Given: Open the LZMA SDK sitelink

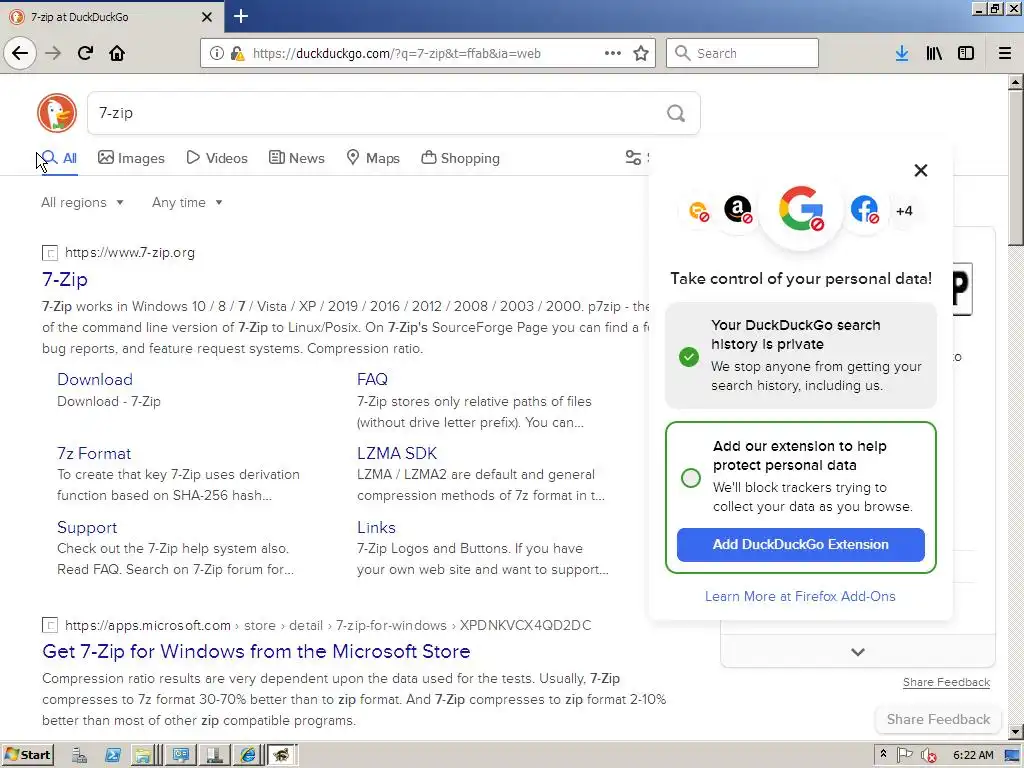Looking at the screenshot, I should tap(396, 453).
